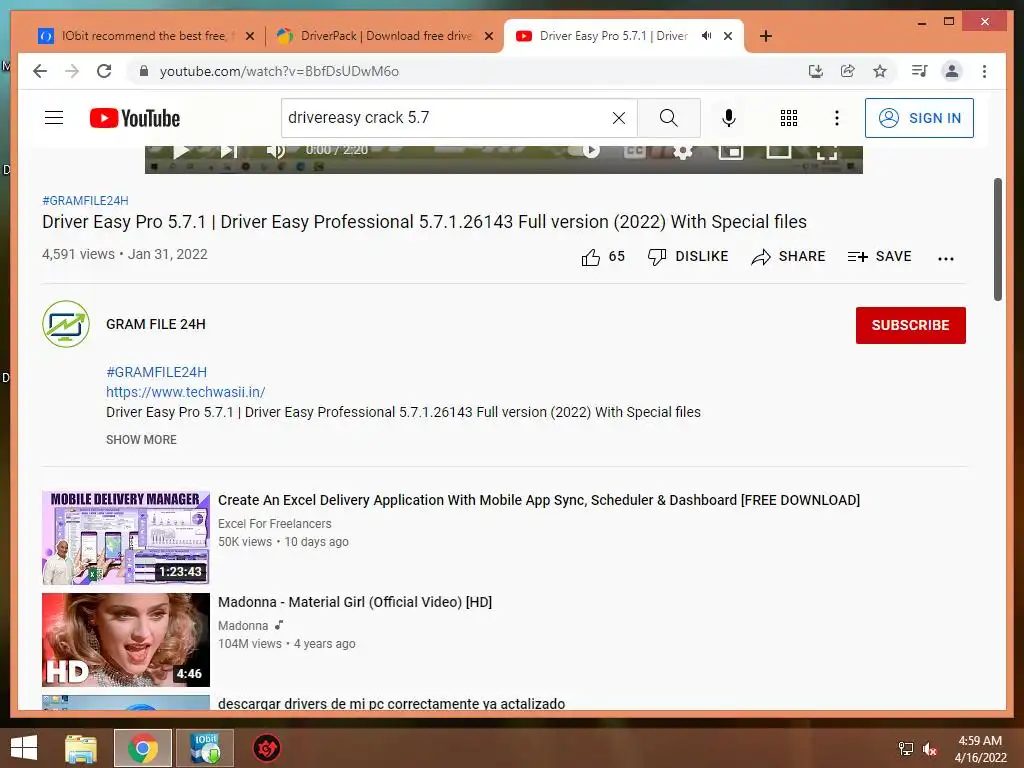Image resolution: width=1024 pixels, height=768 pixels.
Task: Open the techwasii.in link
Action: coord(185,392)
